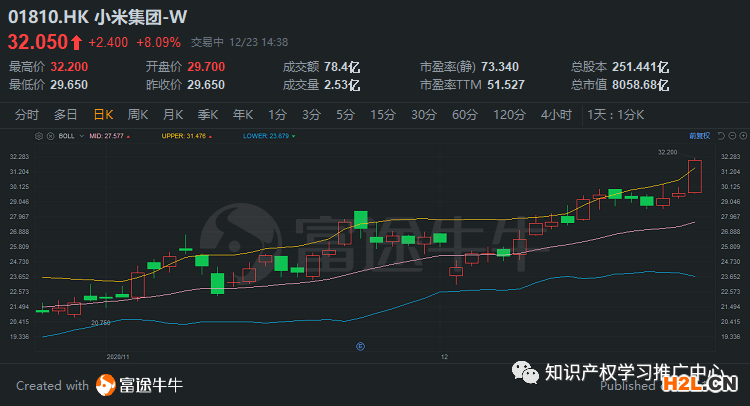Image resolution: width=750 pixels, height=406 pixels.
Task: Click the chart reset undo icon
Action: 721,136
